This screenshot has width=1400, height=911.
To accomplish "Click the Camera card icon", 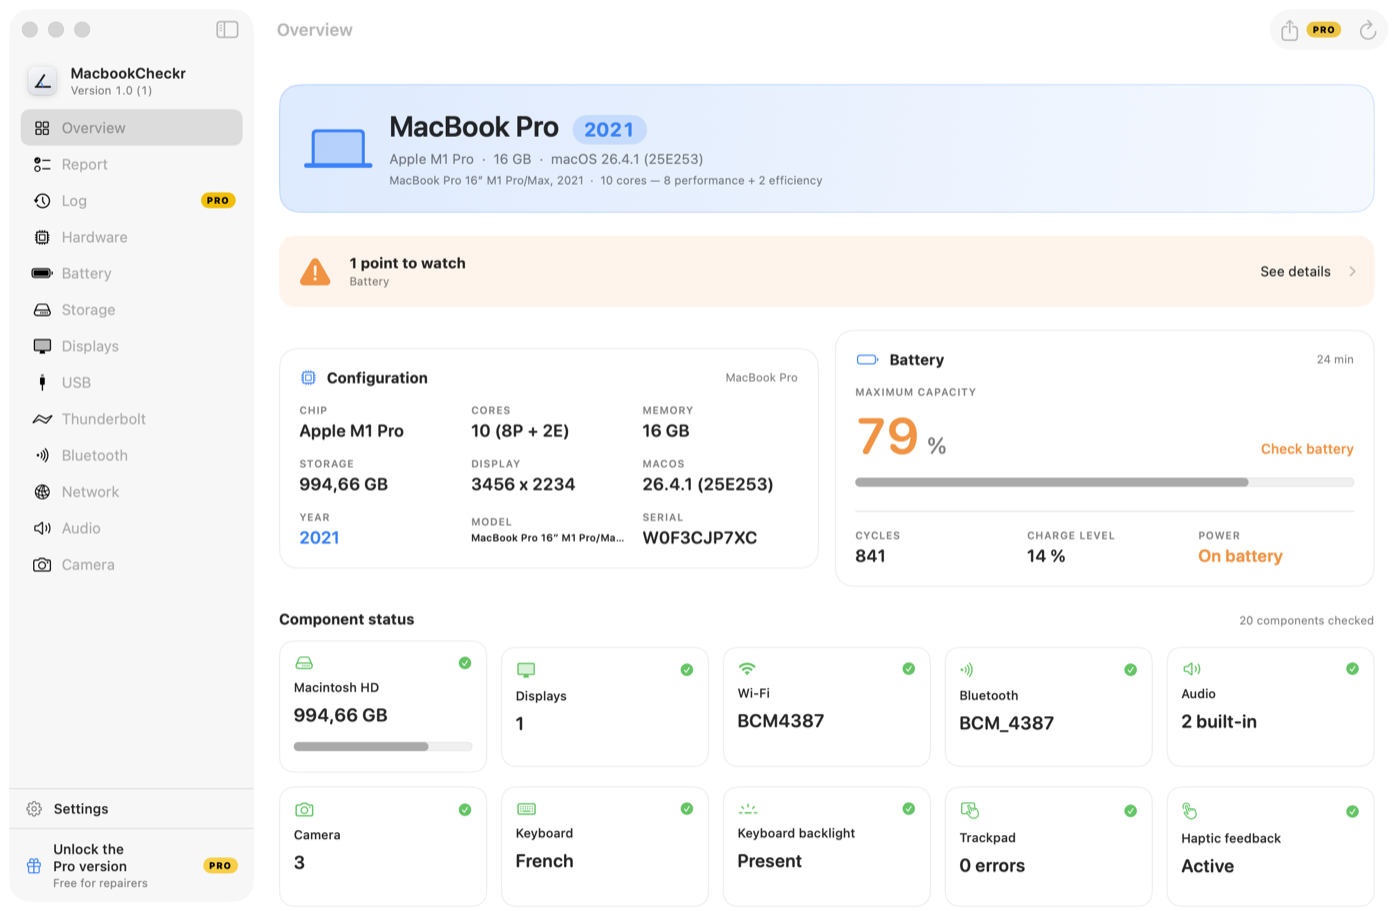I will pos(304,809).
